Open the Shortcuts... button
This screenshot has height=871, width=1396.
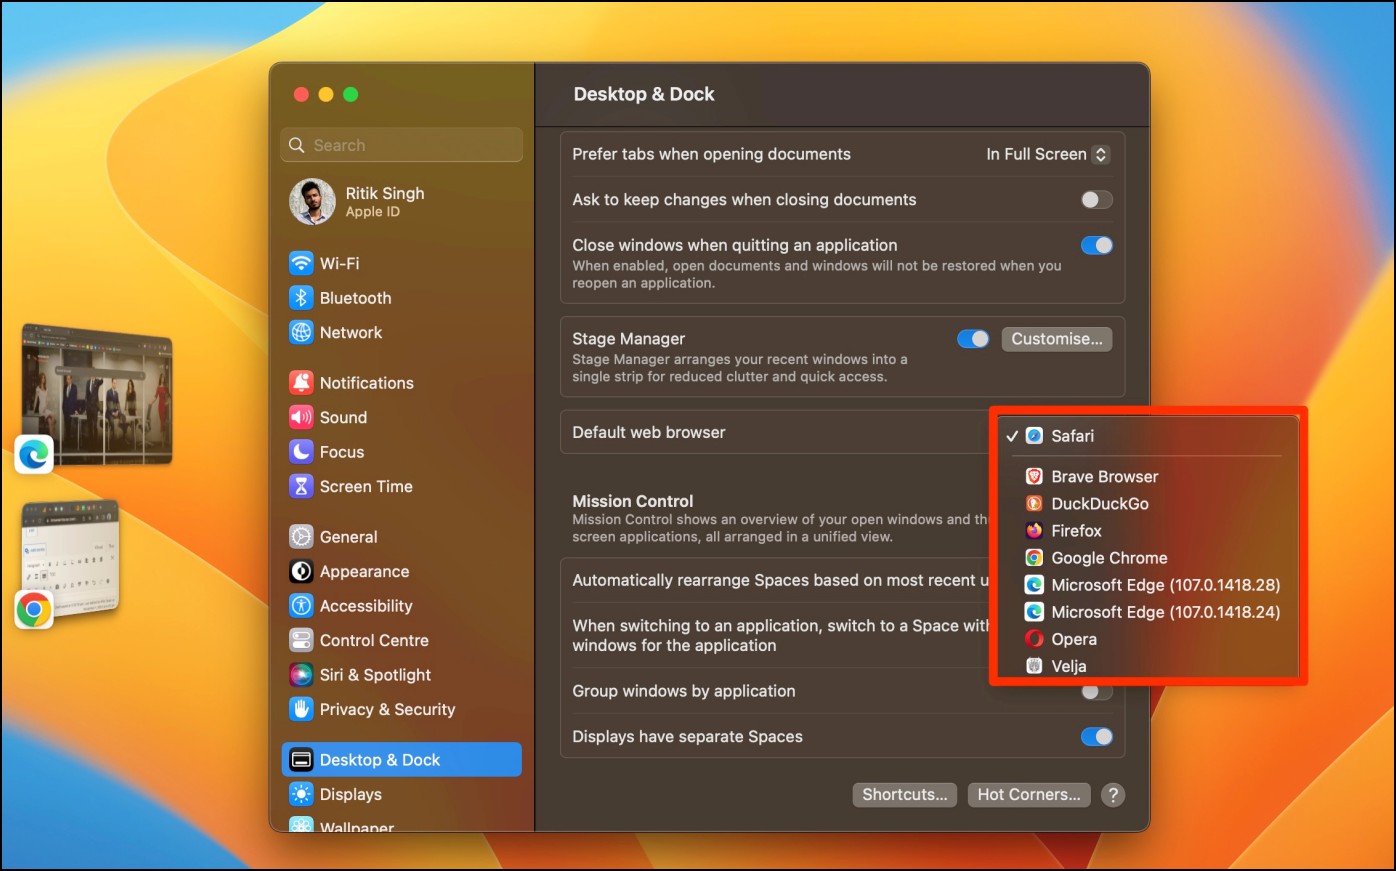pos(905,795)
